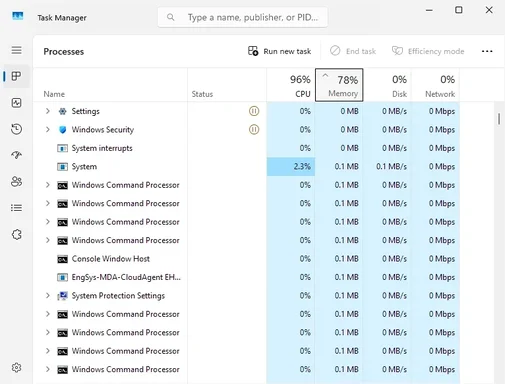Expand the Settings process row

[47, 111]
